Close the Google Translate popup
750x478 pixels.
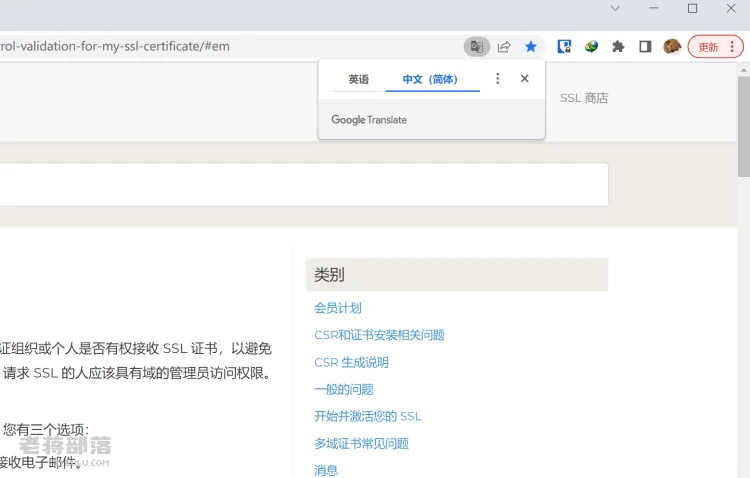(524, 78)
